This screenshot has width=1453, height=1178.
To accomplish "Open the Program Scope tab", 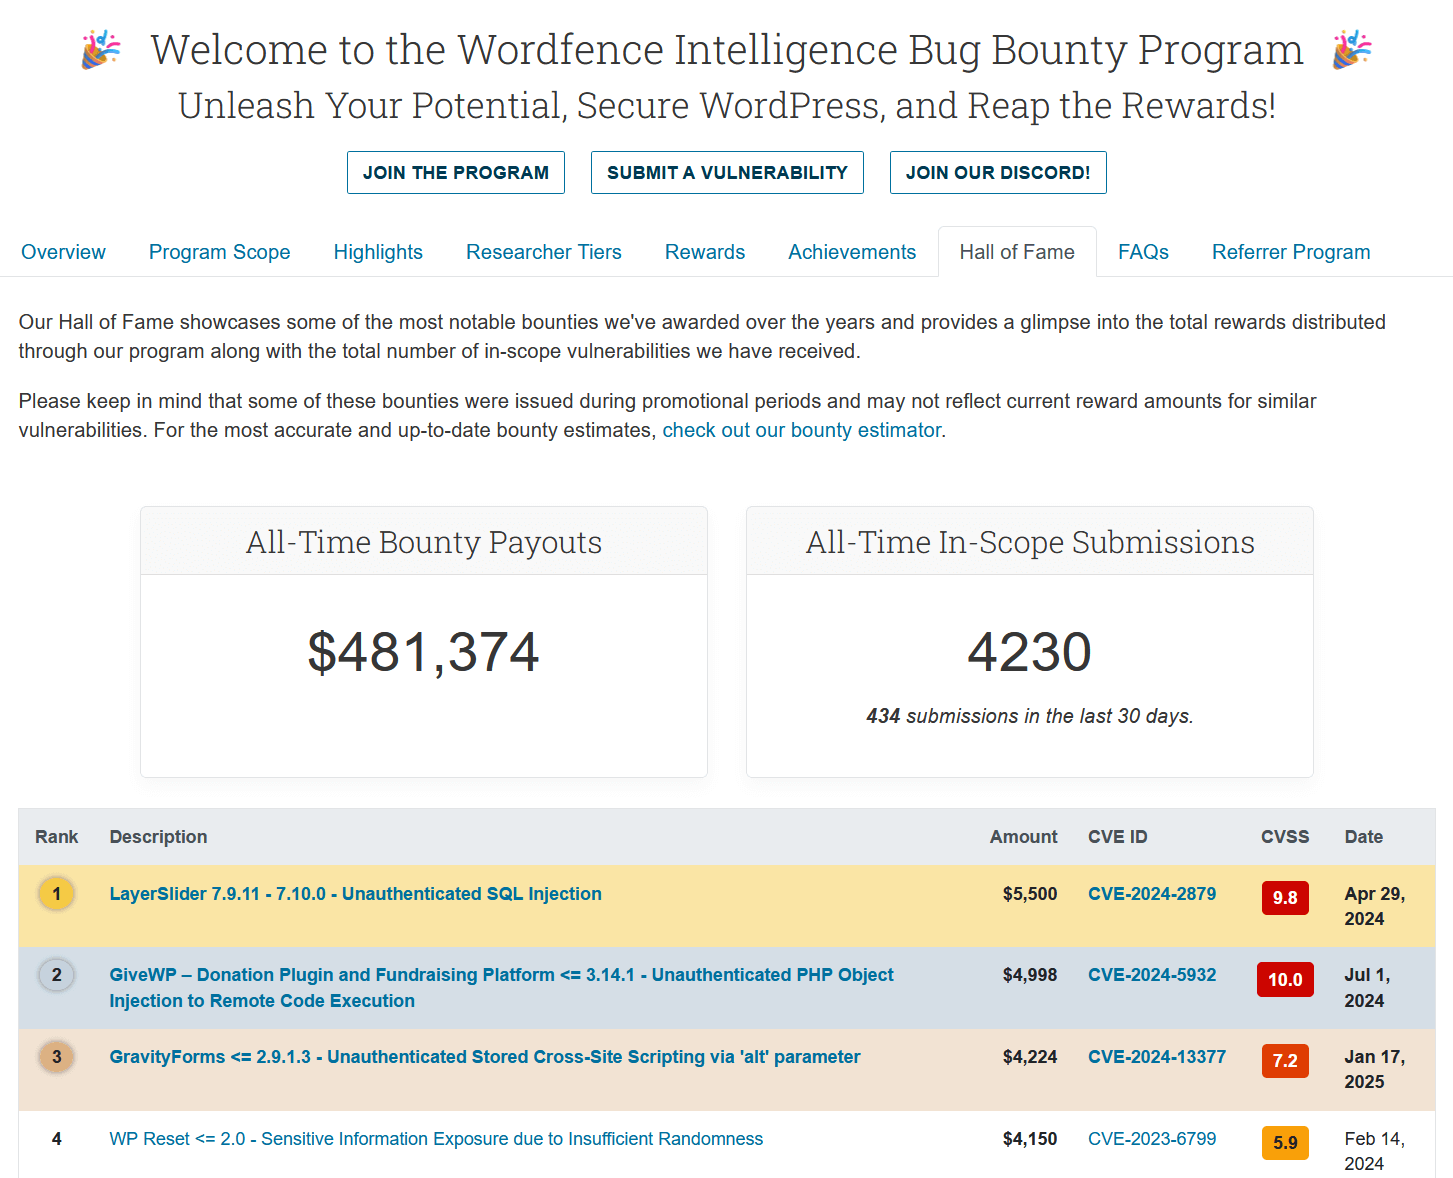I will [219, 252].
